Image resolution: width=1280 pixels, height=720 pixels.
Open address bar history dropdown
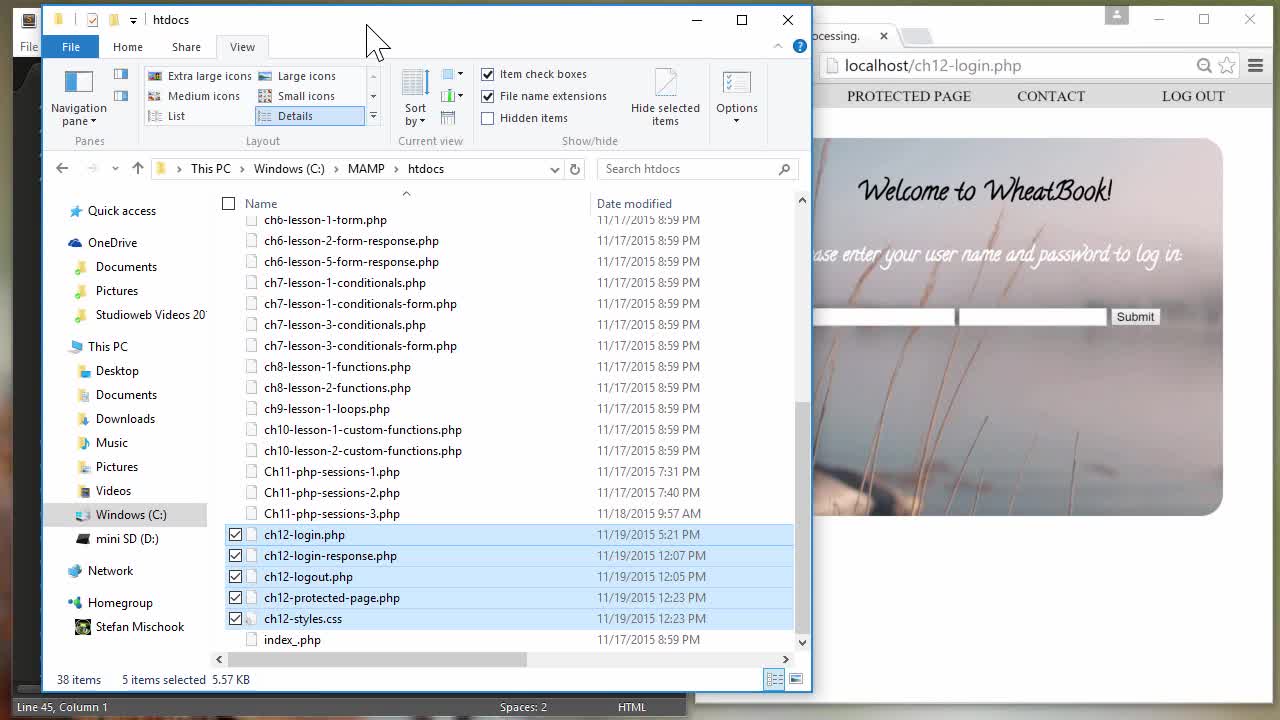tap(555, 169)
